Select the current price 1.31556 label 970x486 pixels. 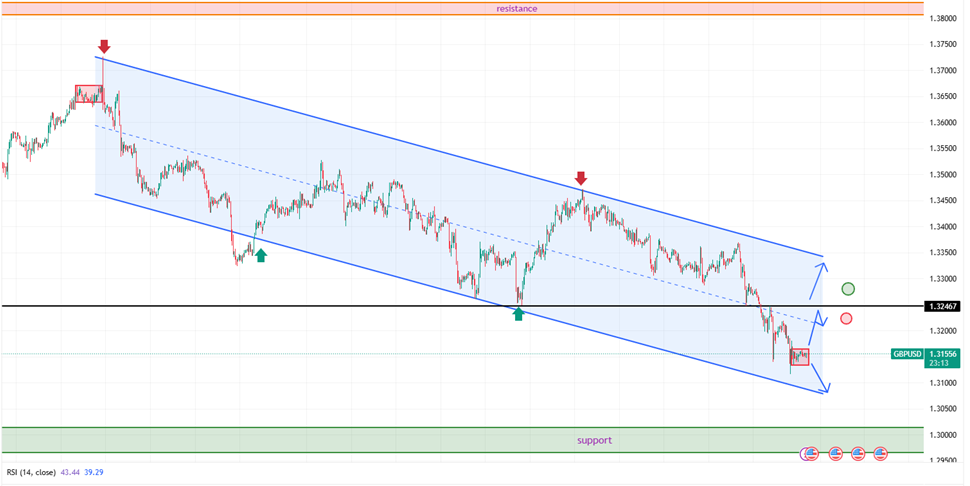tap(943, 354)
